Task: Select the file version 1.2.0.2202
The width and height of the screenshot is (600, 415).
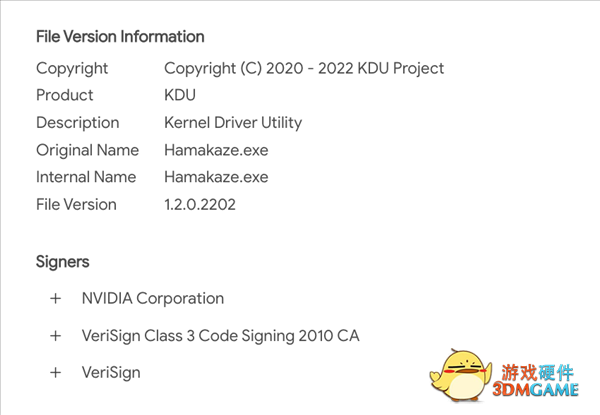Action: click(x=200, y=205)
